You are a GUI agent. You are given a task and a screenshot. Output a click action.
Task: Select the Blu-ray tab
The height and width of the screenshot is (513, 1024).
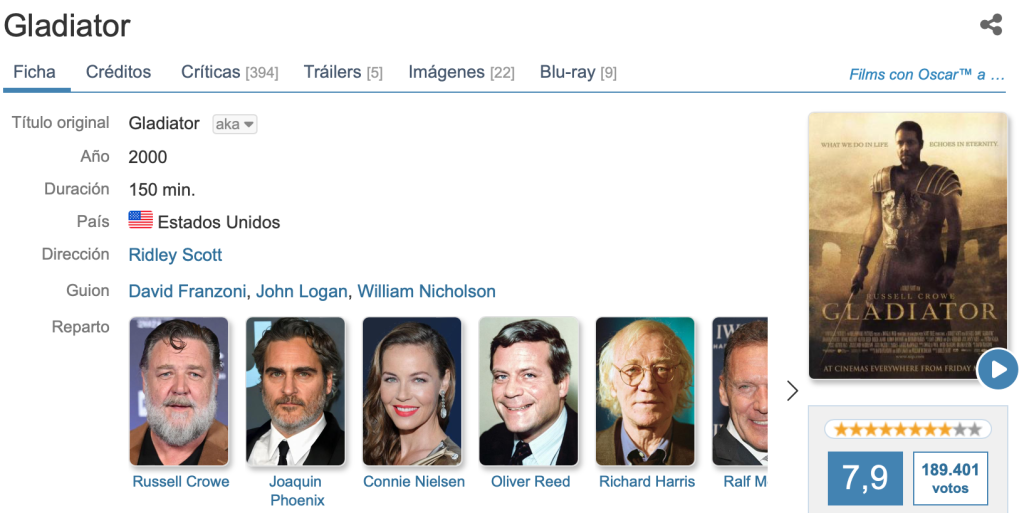coord(578,72)
